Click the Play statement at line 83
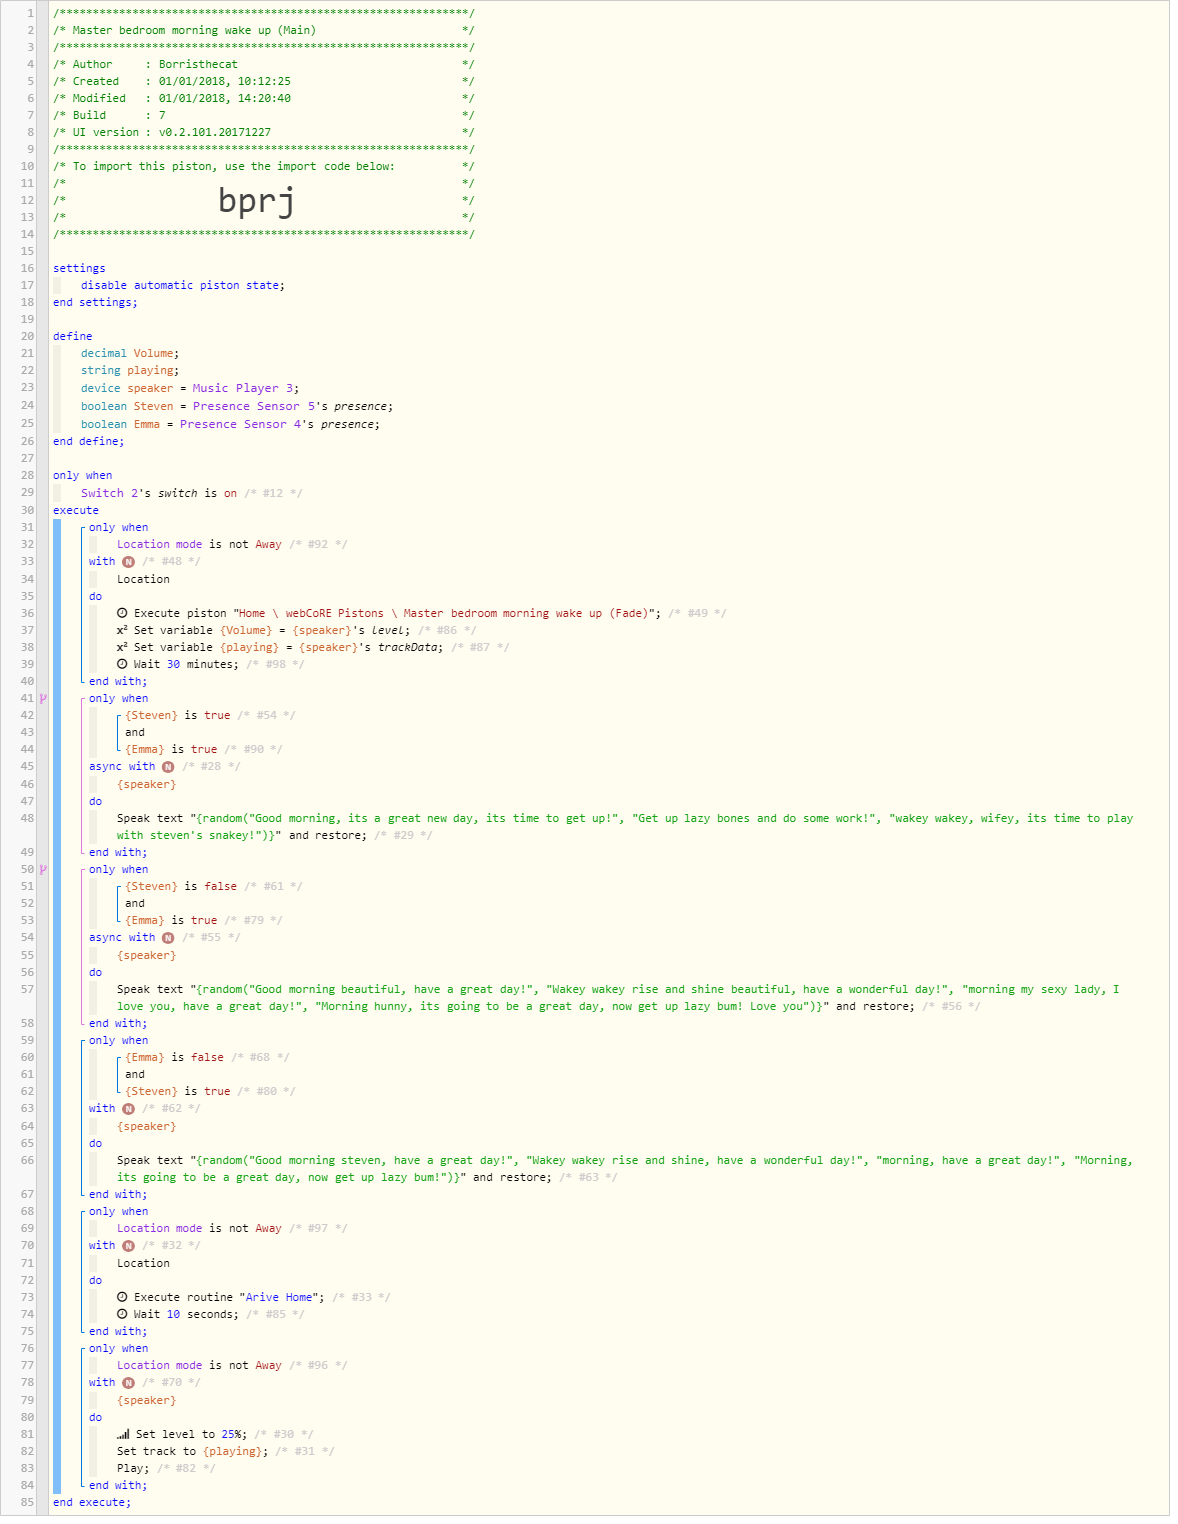 coord(132,1468)
